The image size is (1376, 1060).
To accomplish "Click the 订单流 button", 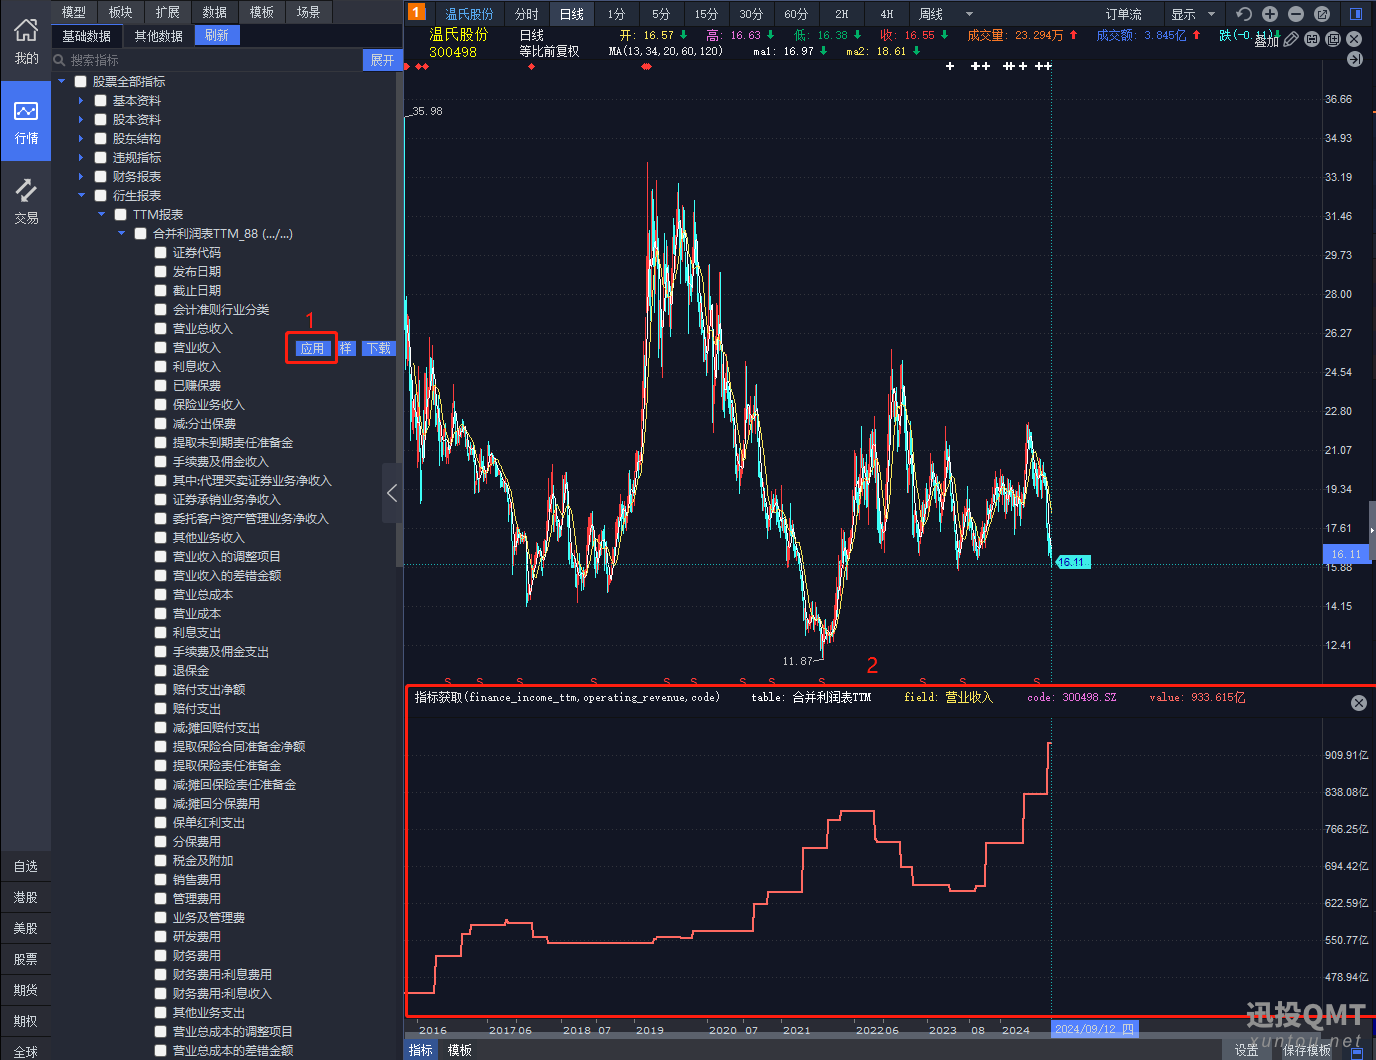I will click(x=1124, y=14).
